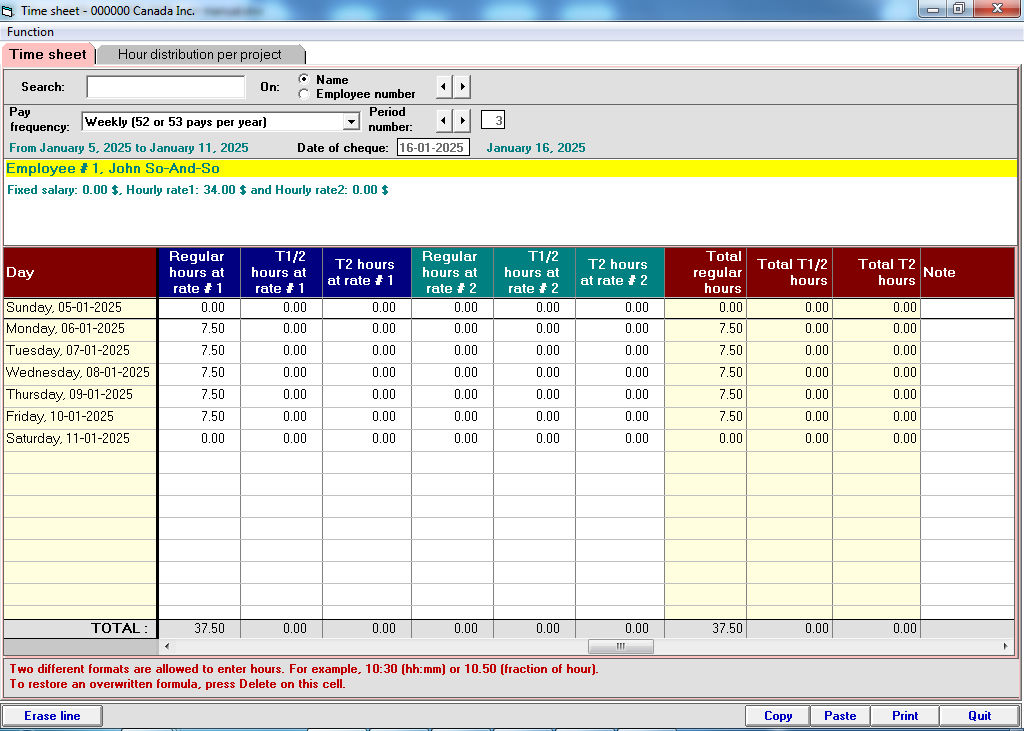Screen dimensions: 1024x731
Task: Open the Function menu
Action: [31, 32]
